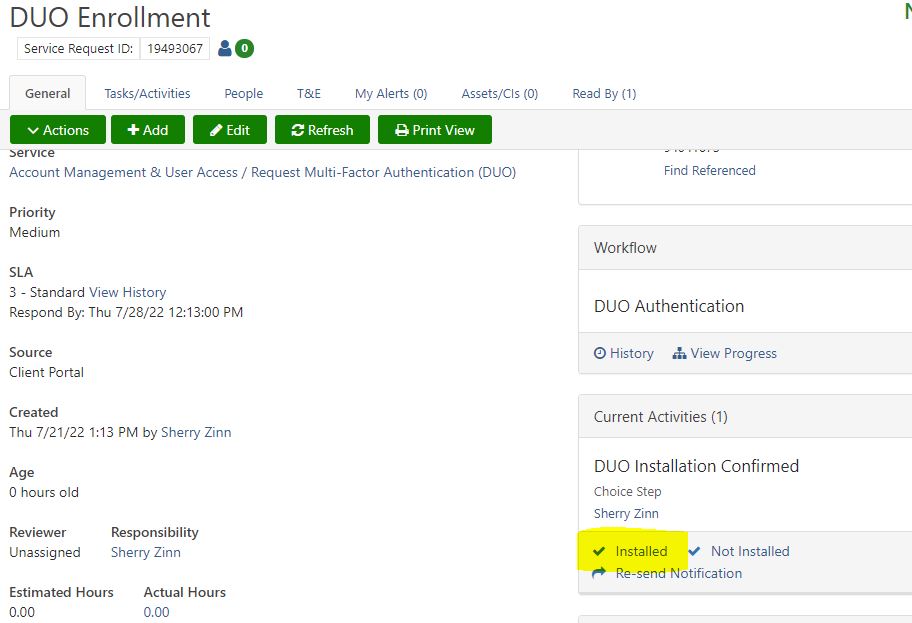Open the Find Referenced link
912x623 pixels.
click(x=709, y=170)
